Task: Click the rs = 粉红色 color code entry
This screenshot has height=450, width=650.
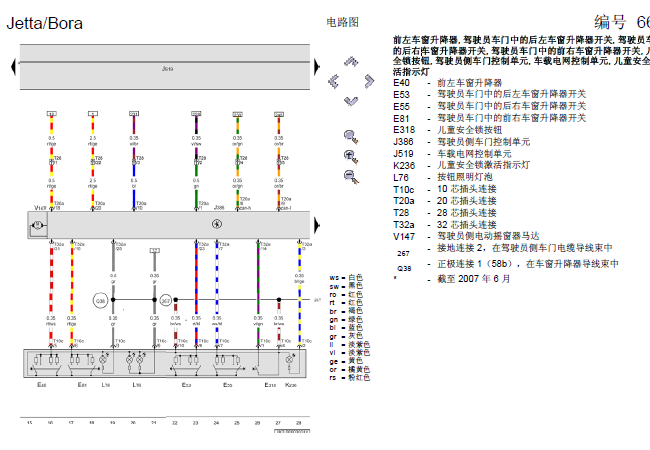Action: [x=349, y=378]
